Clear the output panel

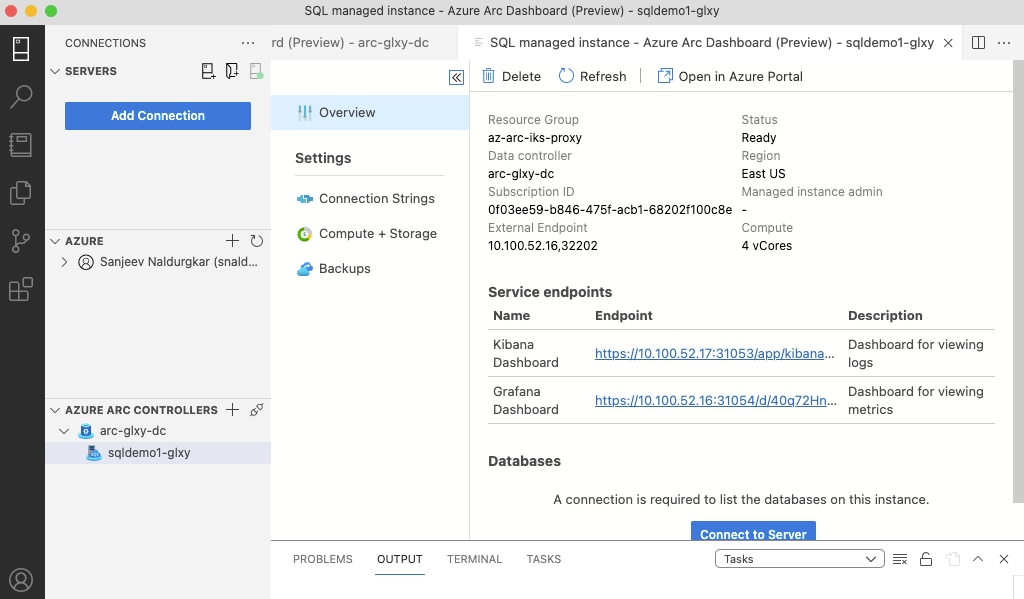[899, 559]
